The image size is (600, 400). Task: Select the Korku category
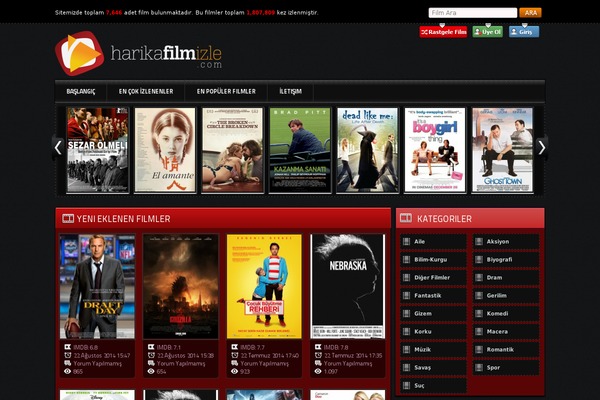tap(433, 331)
